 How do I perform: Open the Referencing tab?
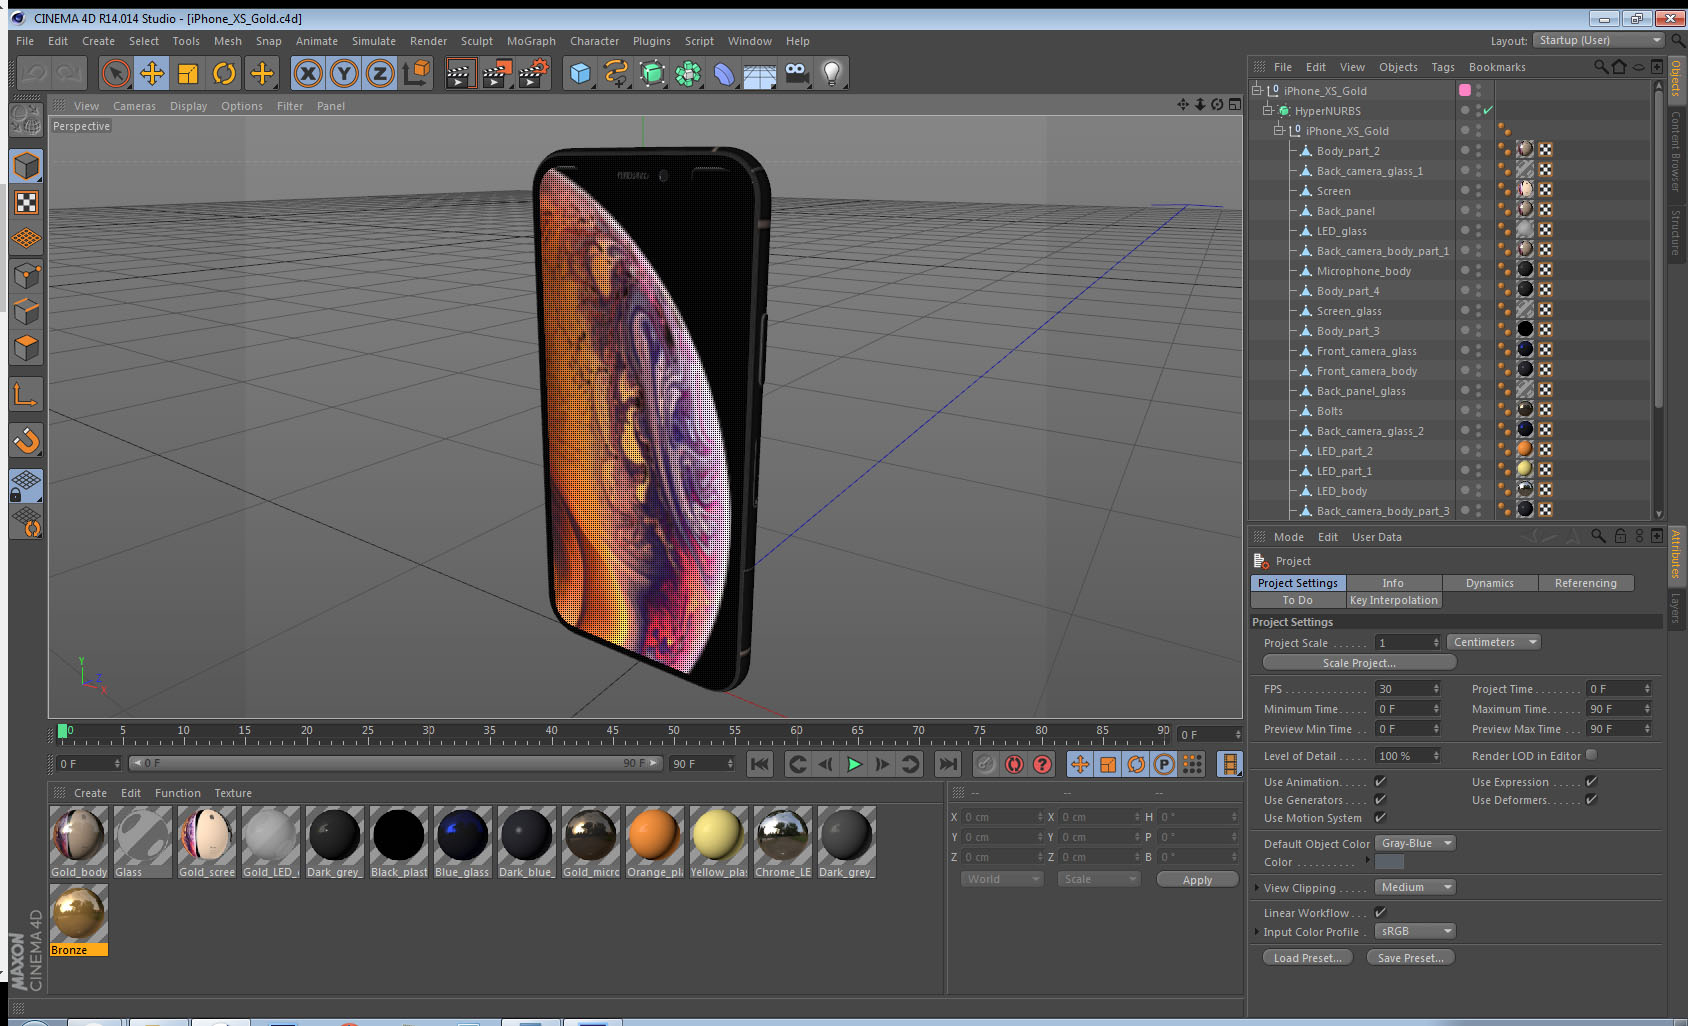[x=1585, y=583]
